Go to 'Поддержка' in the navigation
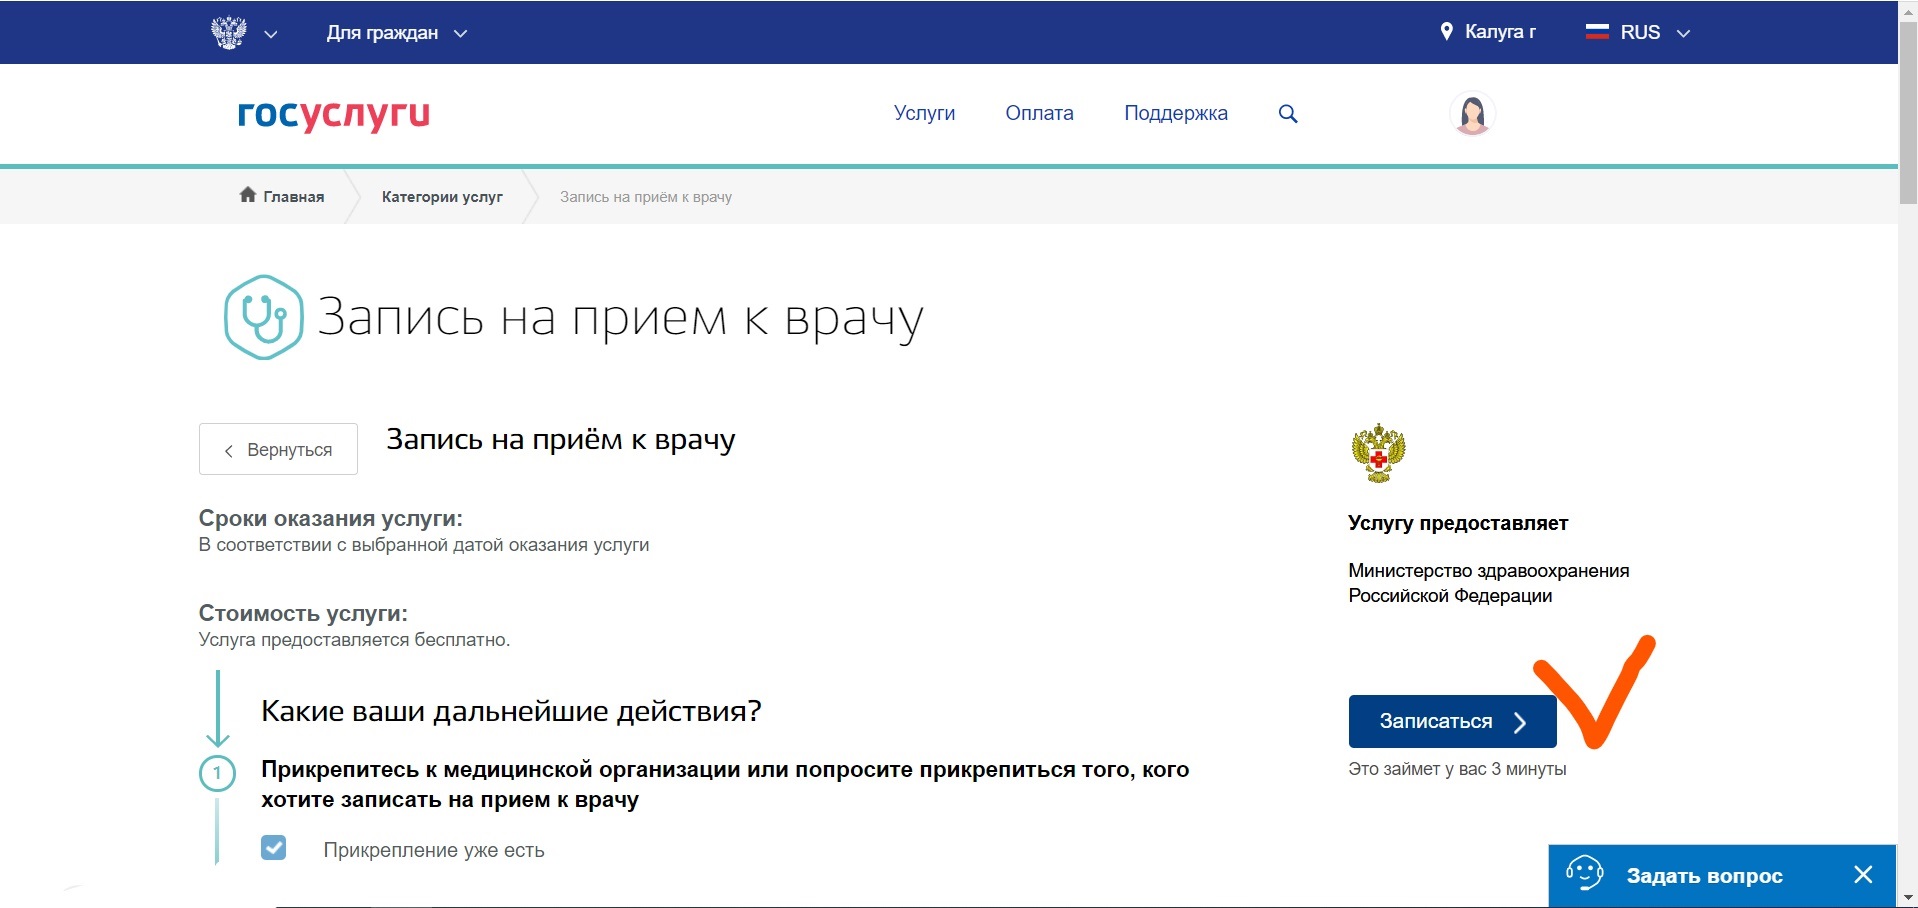This screenshot has height=908, width=1918. pyautogui.click(x=1175, y=113)
